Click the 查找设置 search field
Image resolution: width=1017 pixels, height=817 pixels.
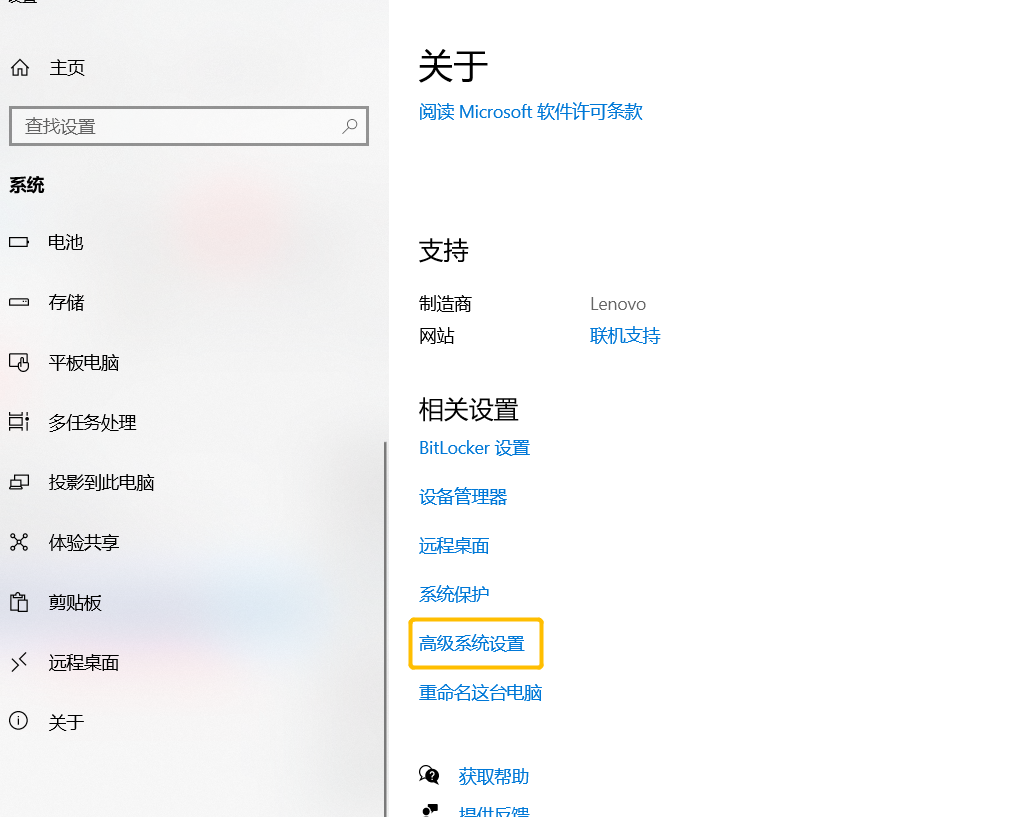click(x=189, y=126)
